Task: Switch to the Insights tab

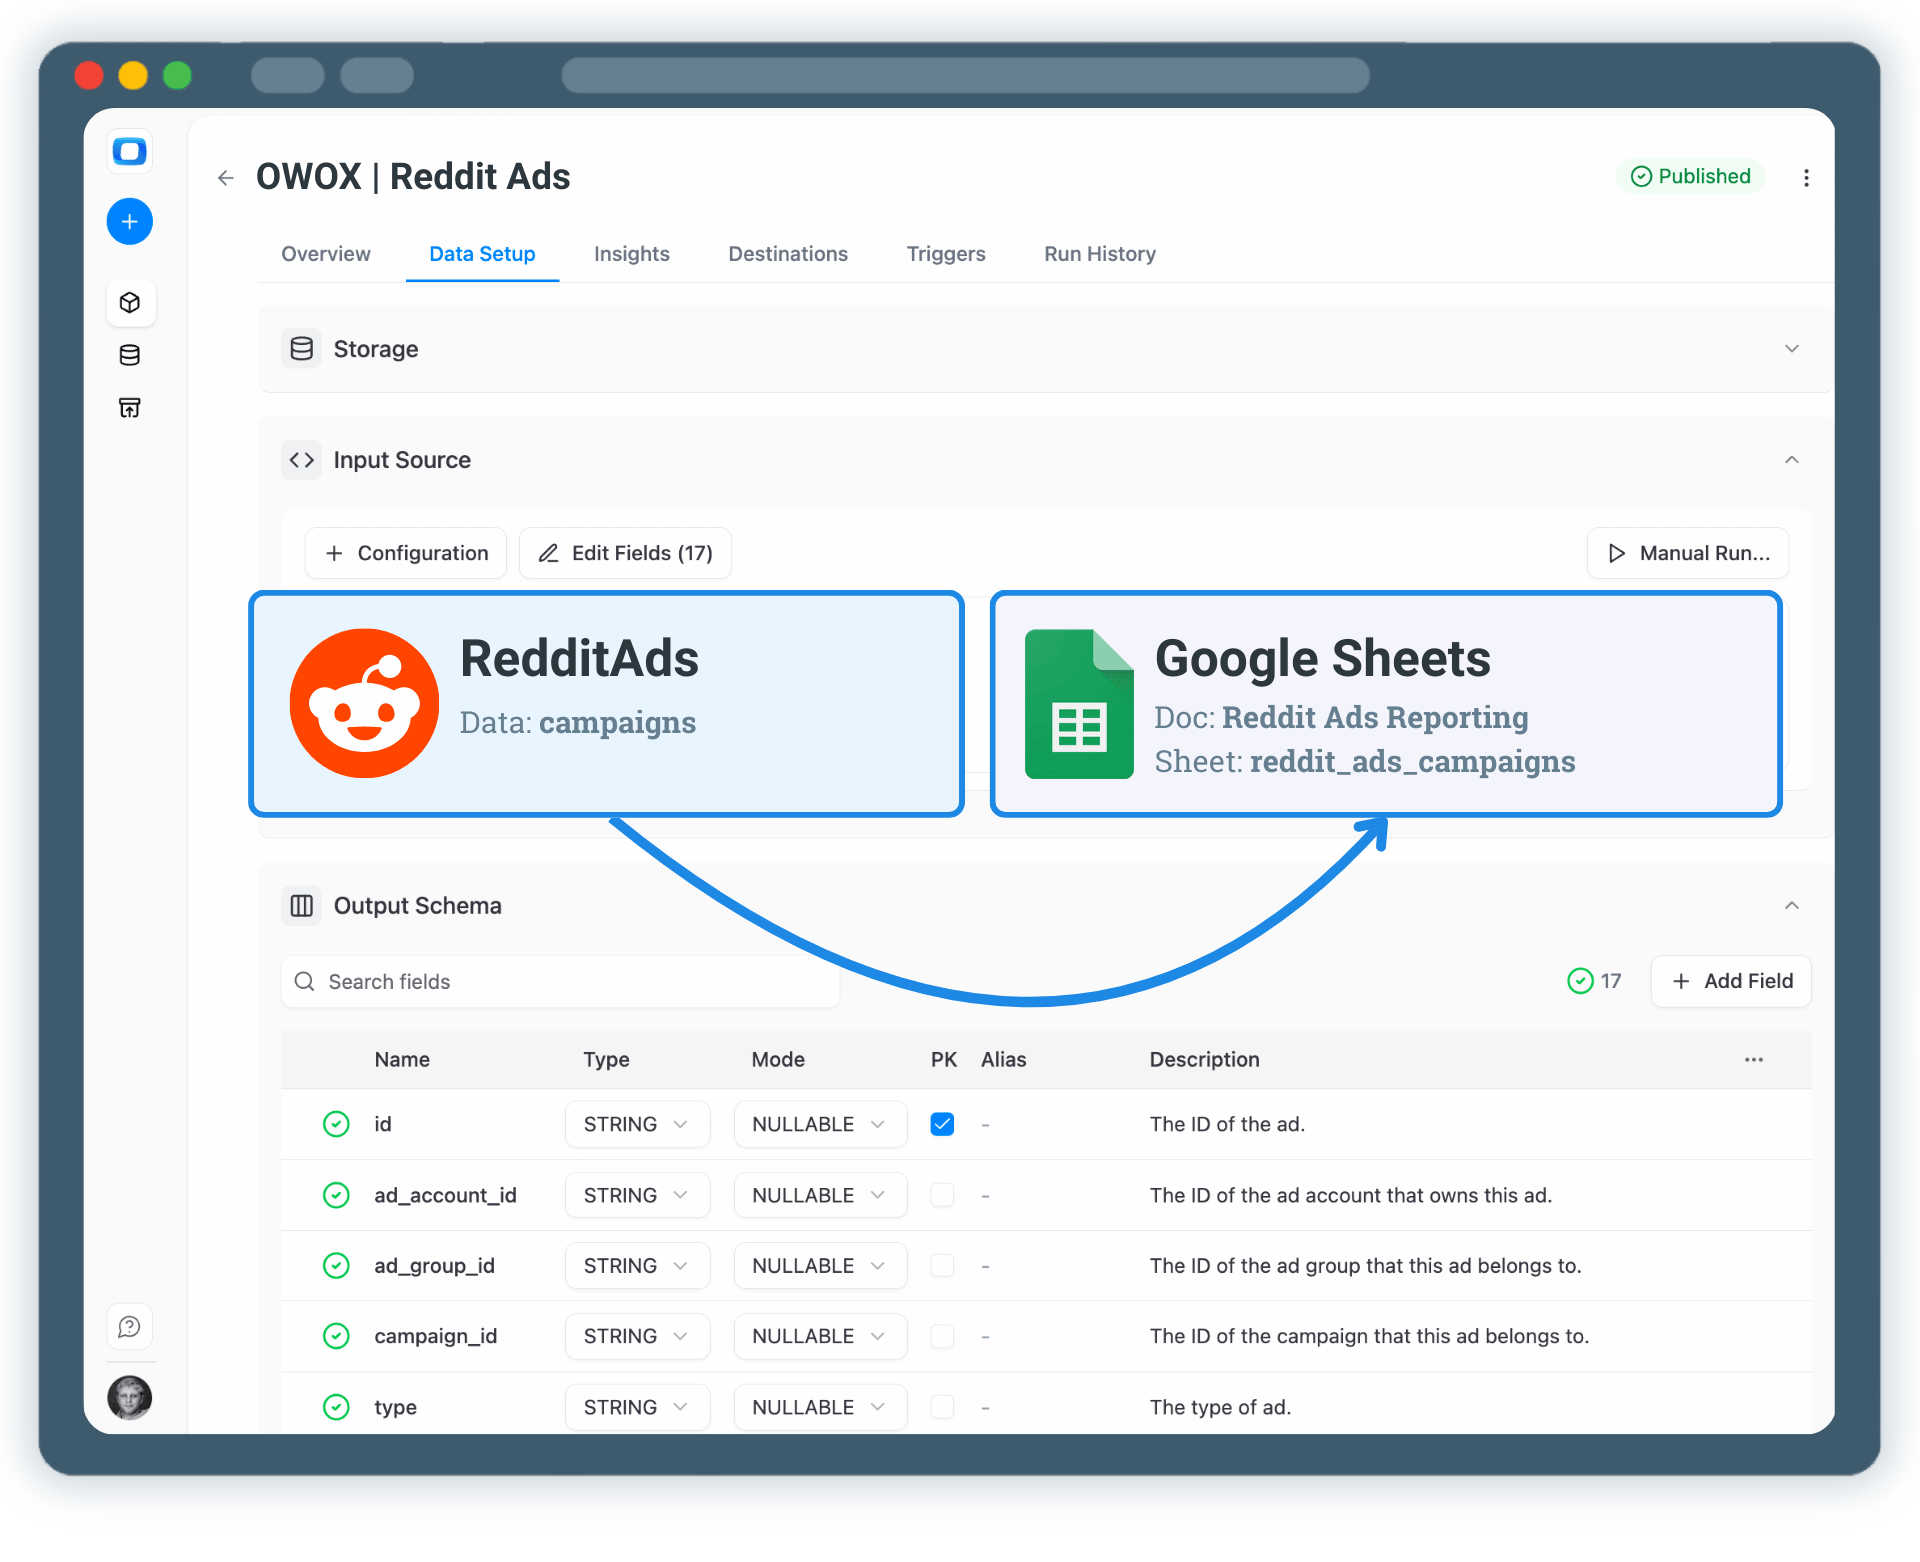Action: pos(631,254)
